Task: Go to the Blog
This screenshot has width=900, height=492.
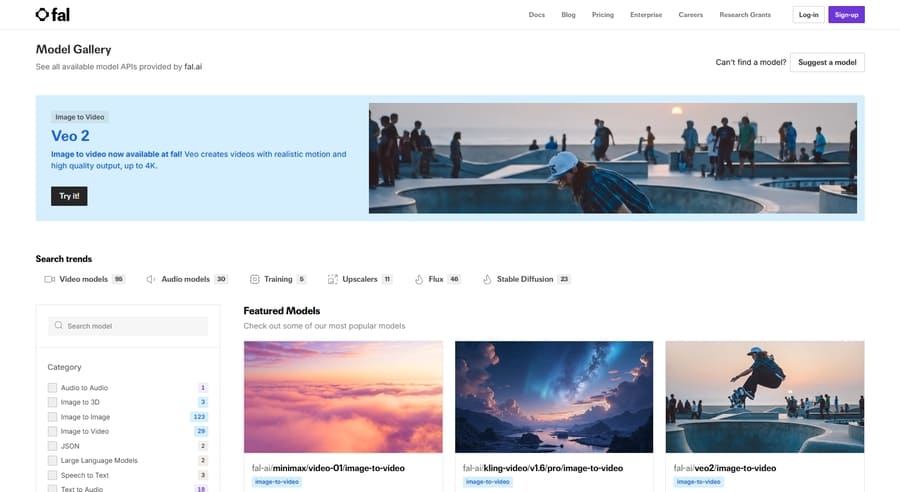Action: [568, 15]
